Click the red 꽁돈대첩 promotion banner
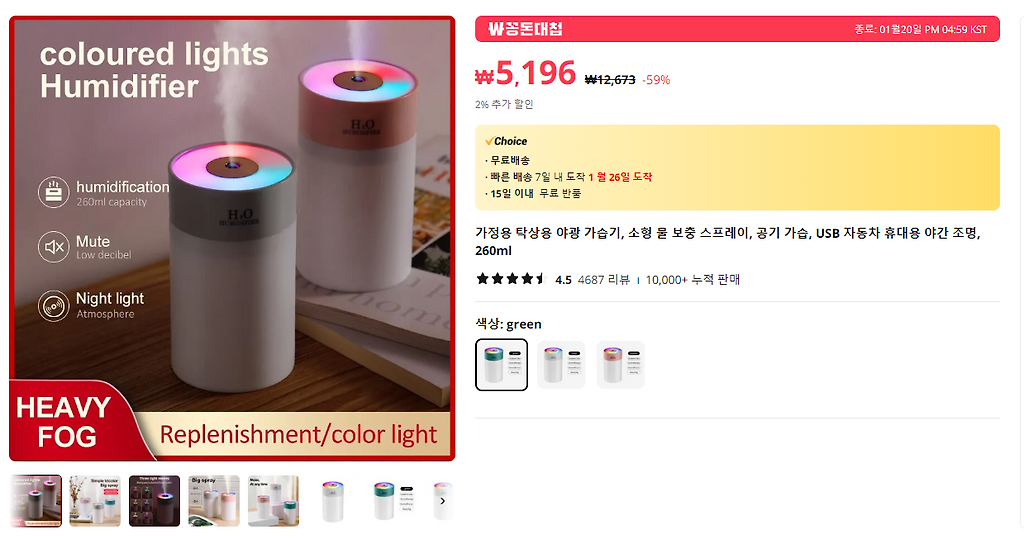The height and width of the screenshot is (539, 1024). [737, 29]
